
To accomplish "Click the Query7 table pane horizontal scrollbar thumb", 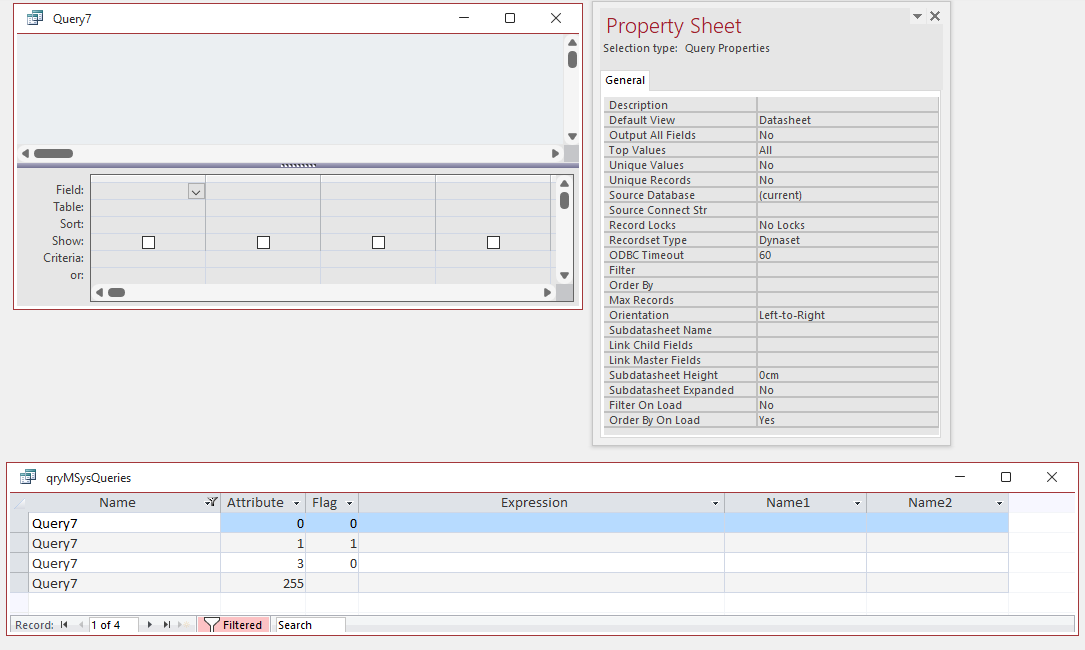I will coord(53,154).
